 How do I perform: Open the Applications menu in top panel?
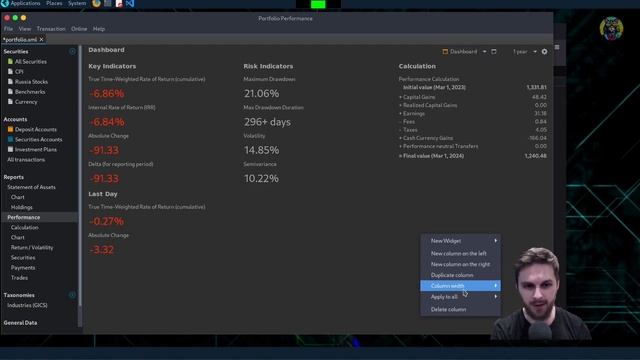[25, 3]
